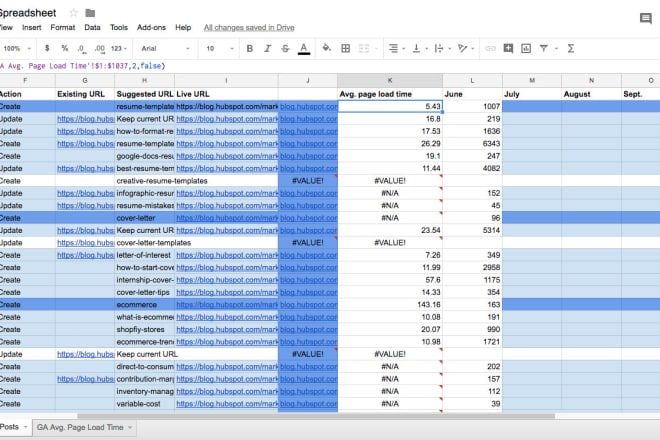Open the Add-ons menu
Viewport: 660px width, 440px height.
coord(151,27)
